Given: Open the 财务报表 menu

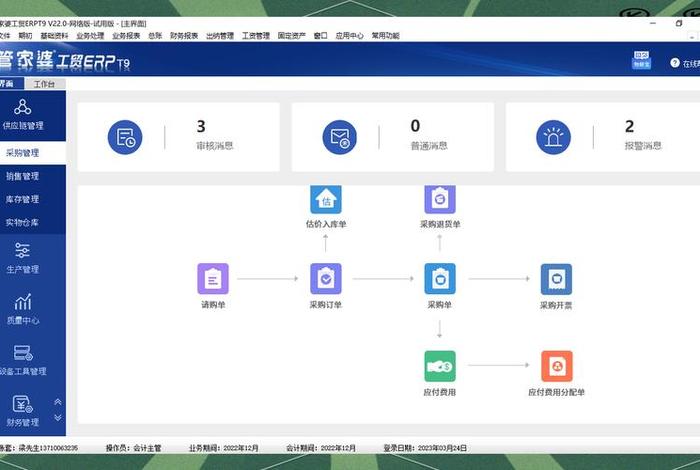Looking at the screenshot, I should [x=184, y=36].
